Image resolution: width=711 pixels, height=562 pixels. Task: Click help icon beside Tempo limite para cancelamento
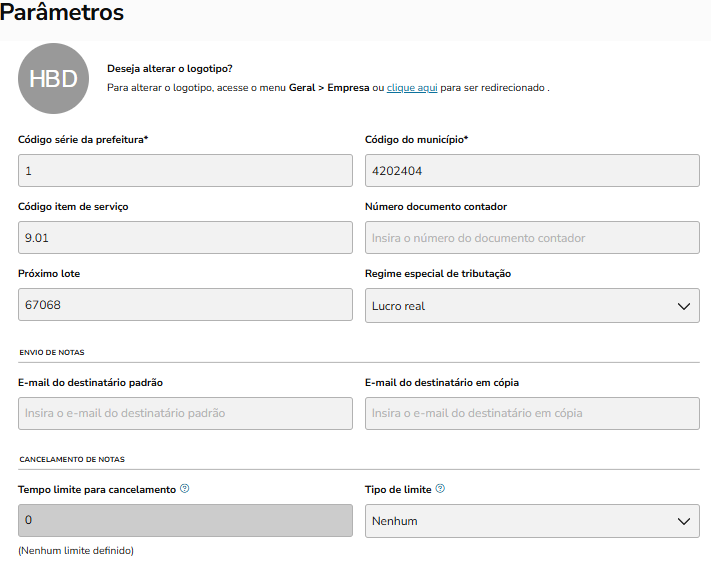click(x=185, y=489)
